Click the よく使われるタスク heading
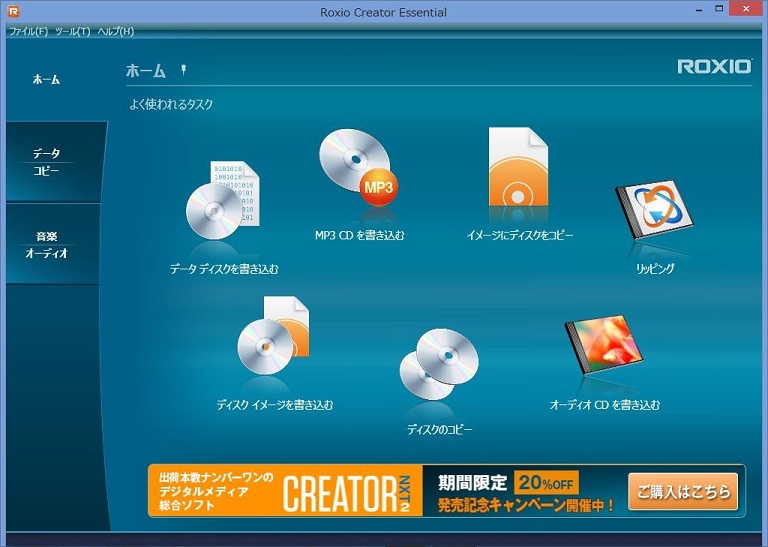The image size is (768, 547). pos(171,104)
